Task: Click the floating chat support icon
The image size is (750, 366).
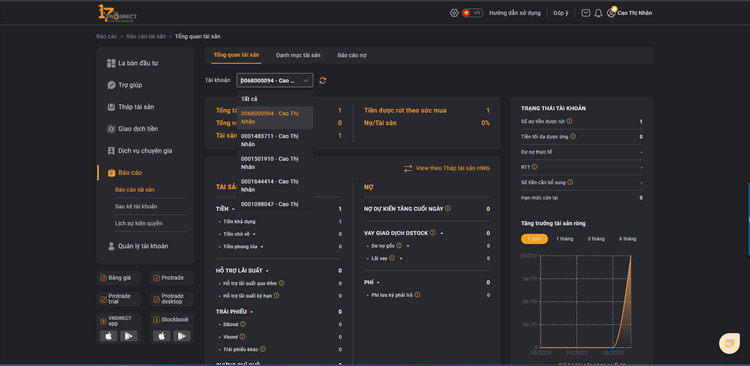Action: [x=729, y=343]
